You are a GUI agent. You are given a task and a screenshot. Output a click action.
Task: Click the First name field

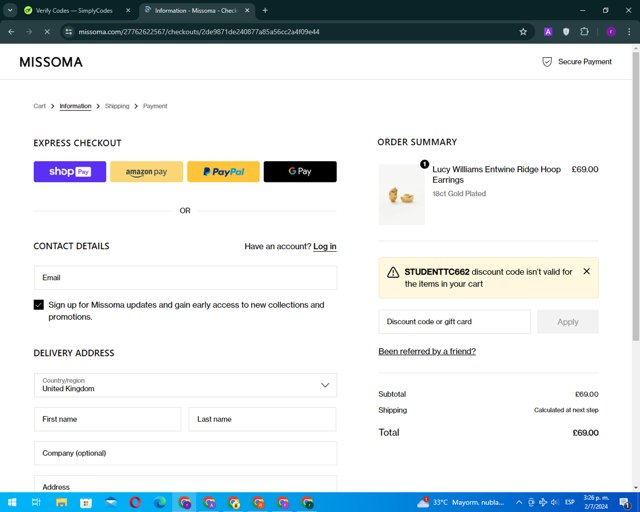click(x=107, y=419)
